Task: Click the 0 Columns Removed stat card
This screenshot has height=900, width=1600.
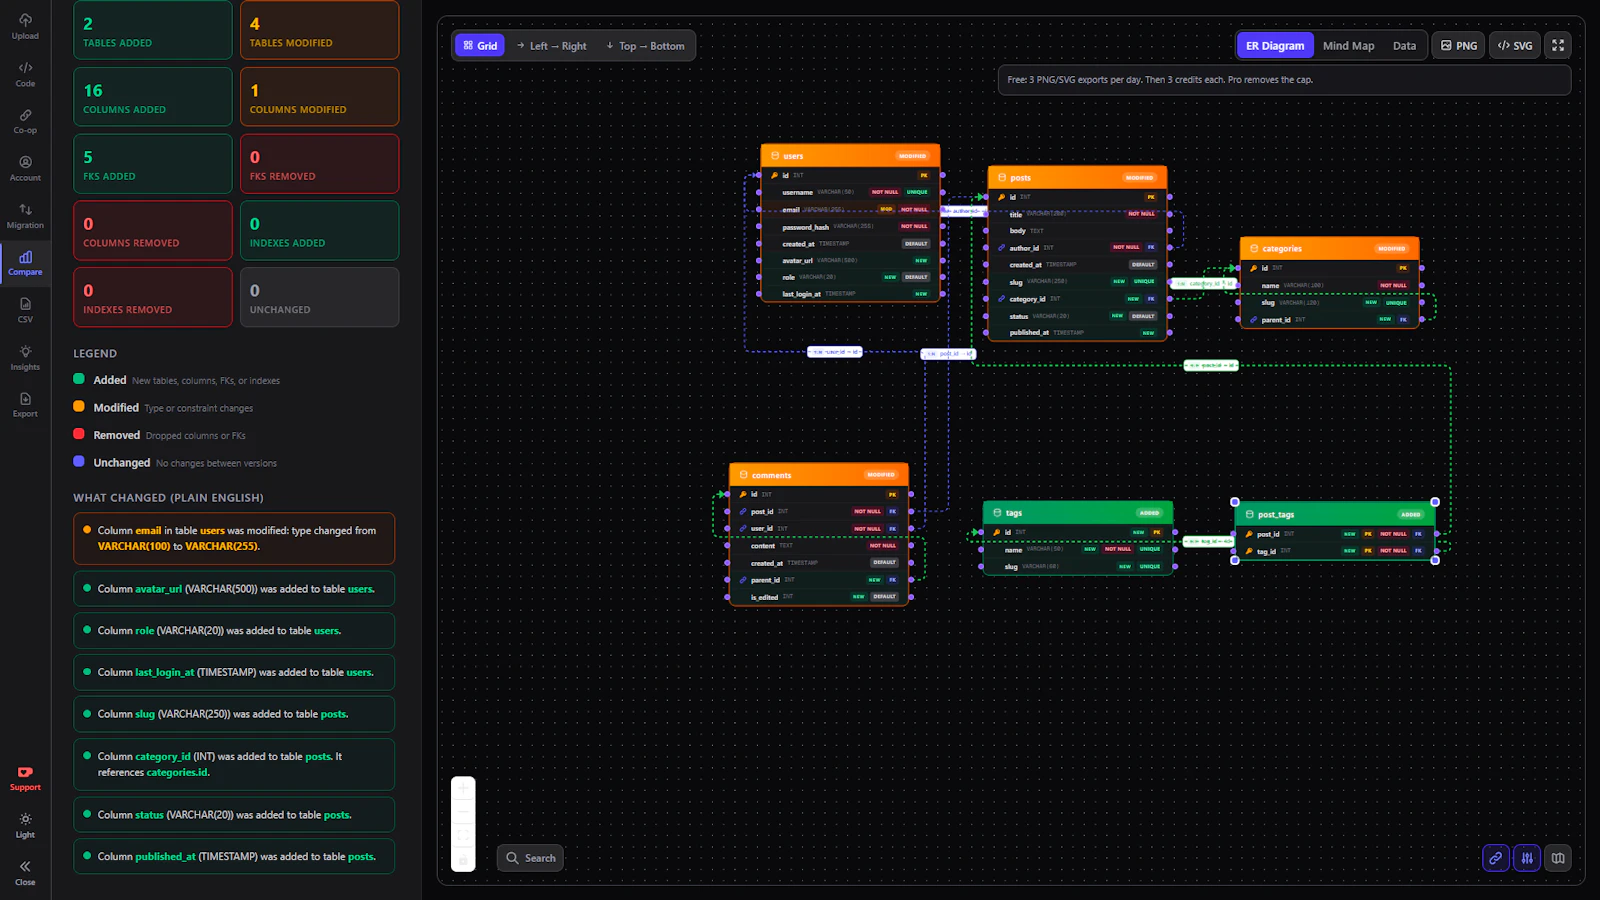Action: click(153, 231)
